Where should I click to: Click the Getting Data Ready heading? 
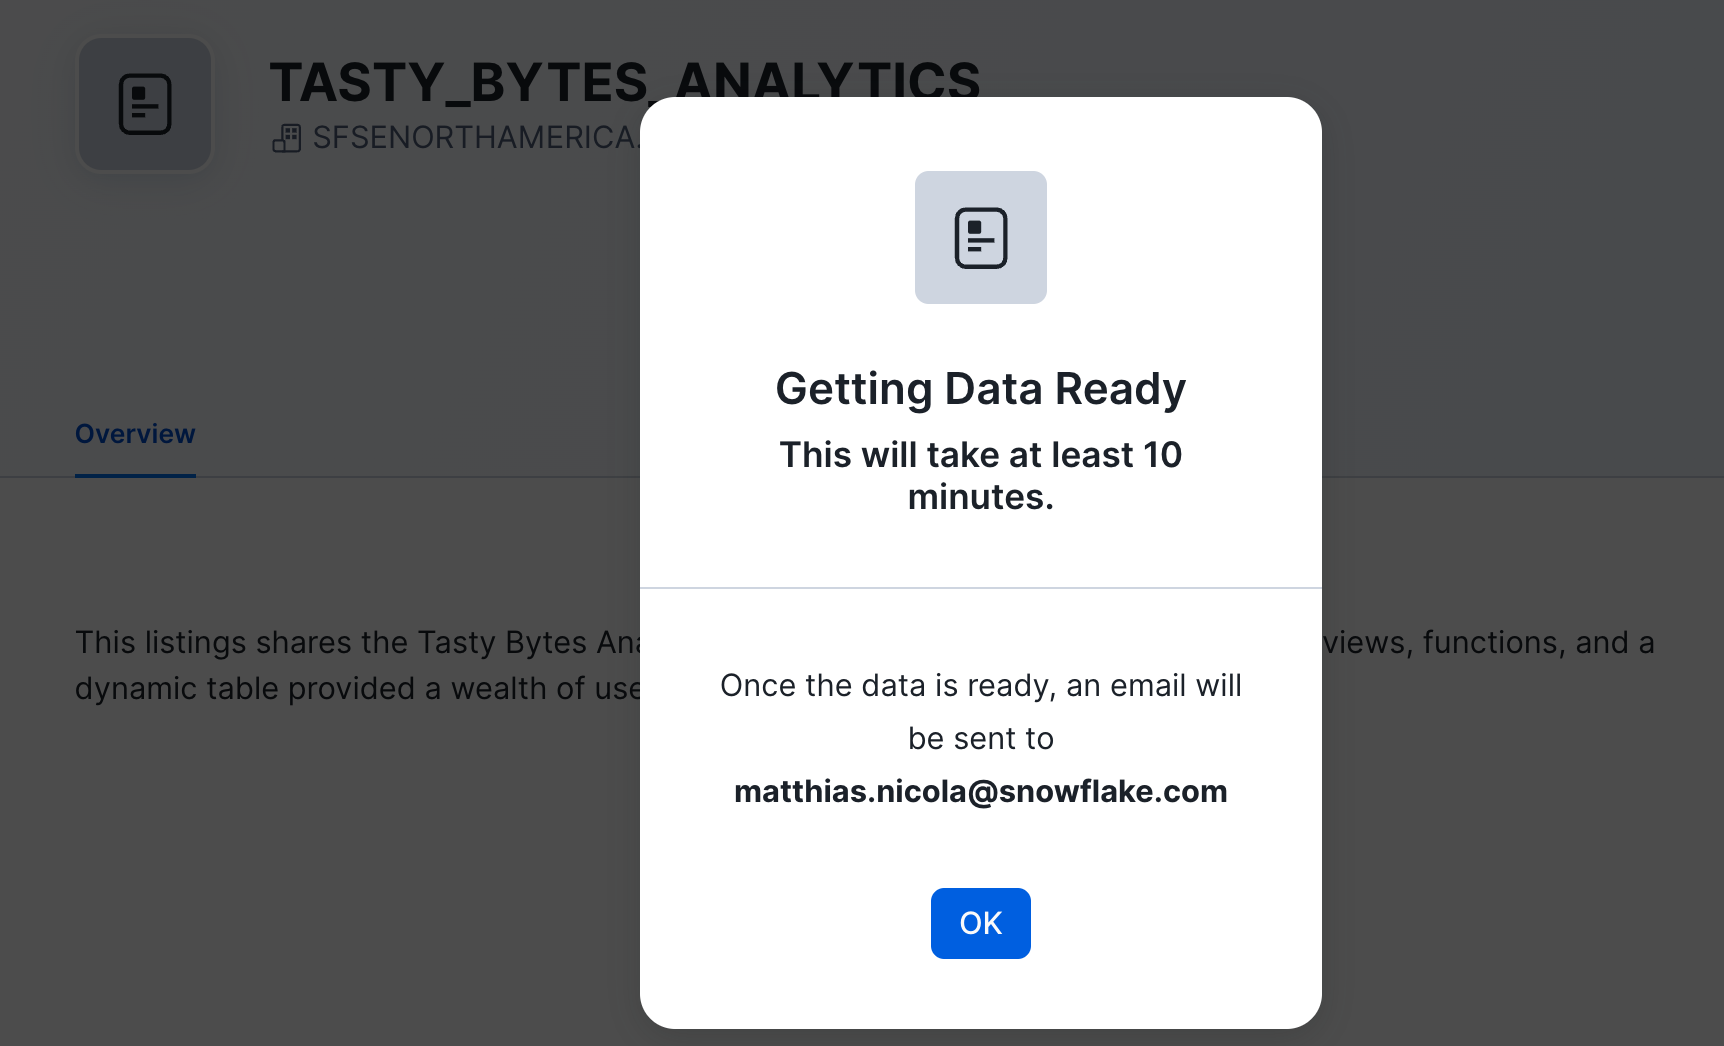tap(980, 389)
